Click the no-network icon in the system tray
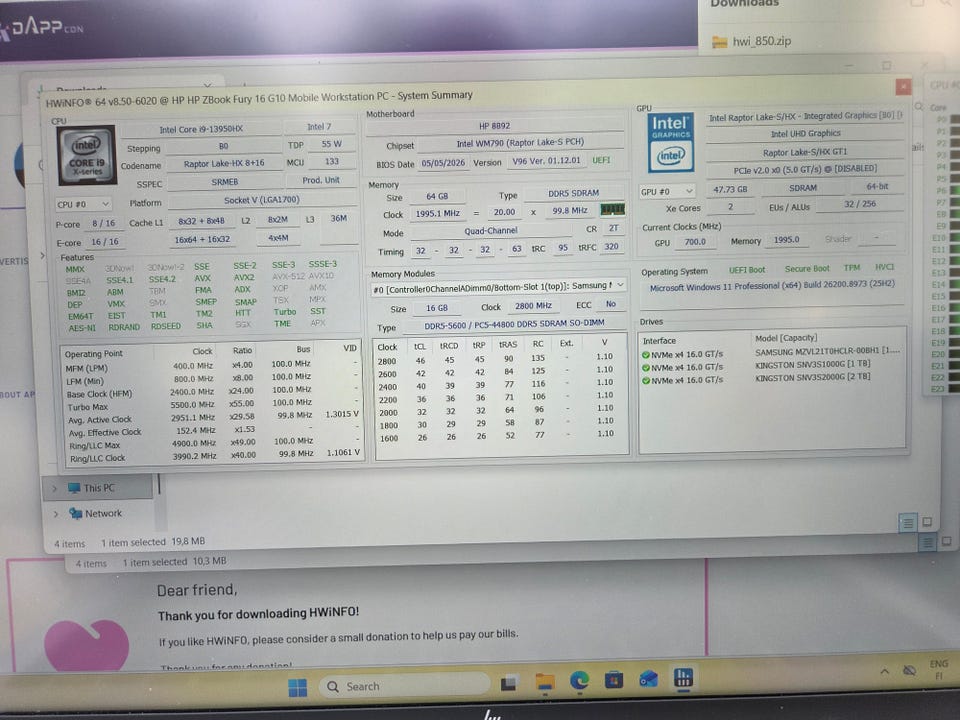Viewport: 960px width, 720px height. point(909,670)
